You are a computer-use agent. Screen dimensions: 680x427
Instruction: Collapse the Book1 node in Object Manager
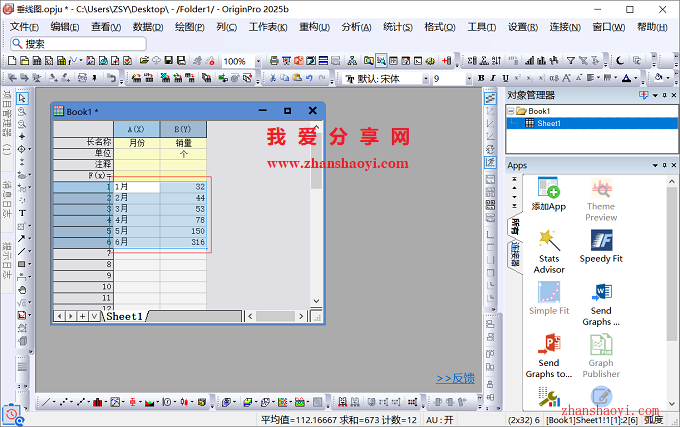point(511,111)
